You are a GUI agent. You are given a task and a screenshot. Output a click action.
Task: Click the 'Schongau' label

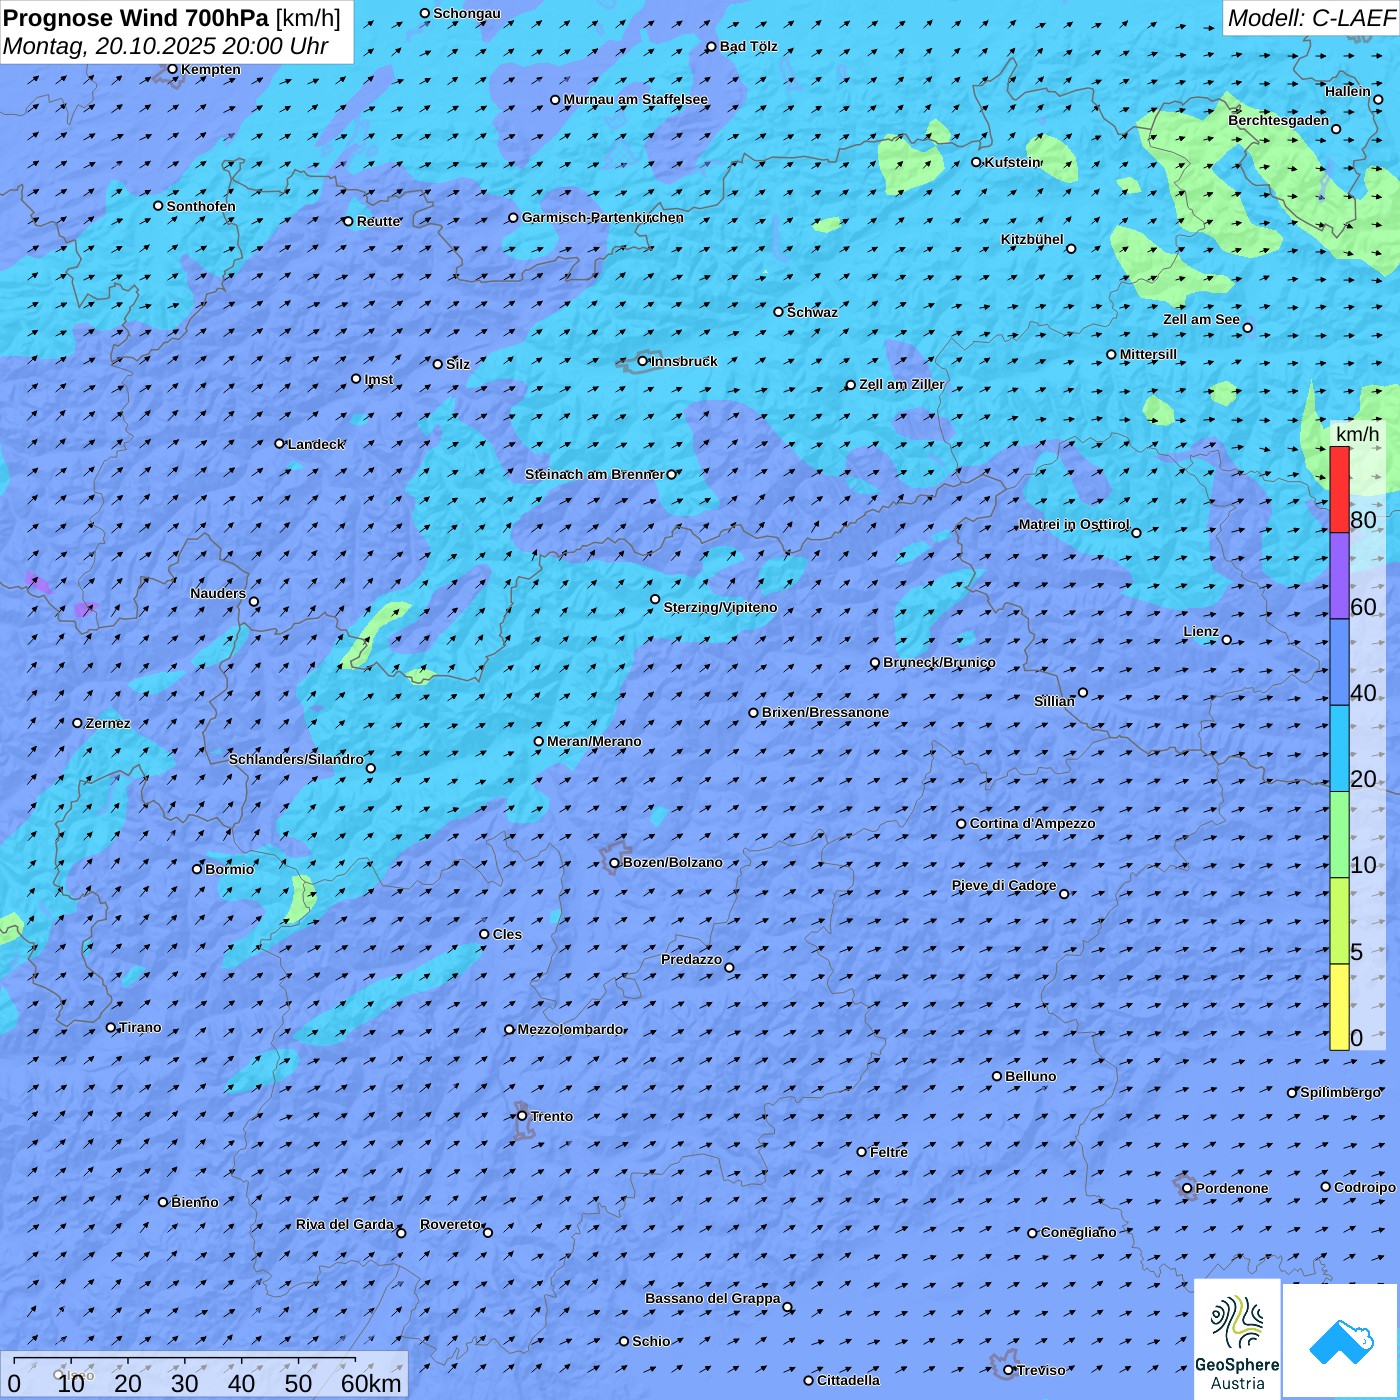(x=467, y=13)
